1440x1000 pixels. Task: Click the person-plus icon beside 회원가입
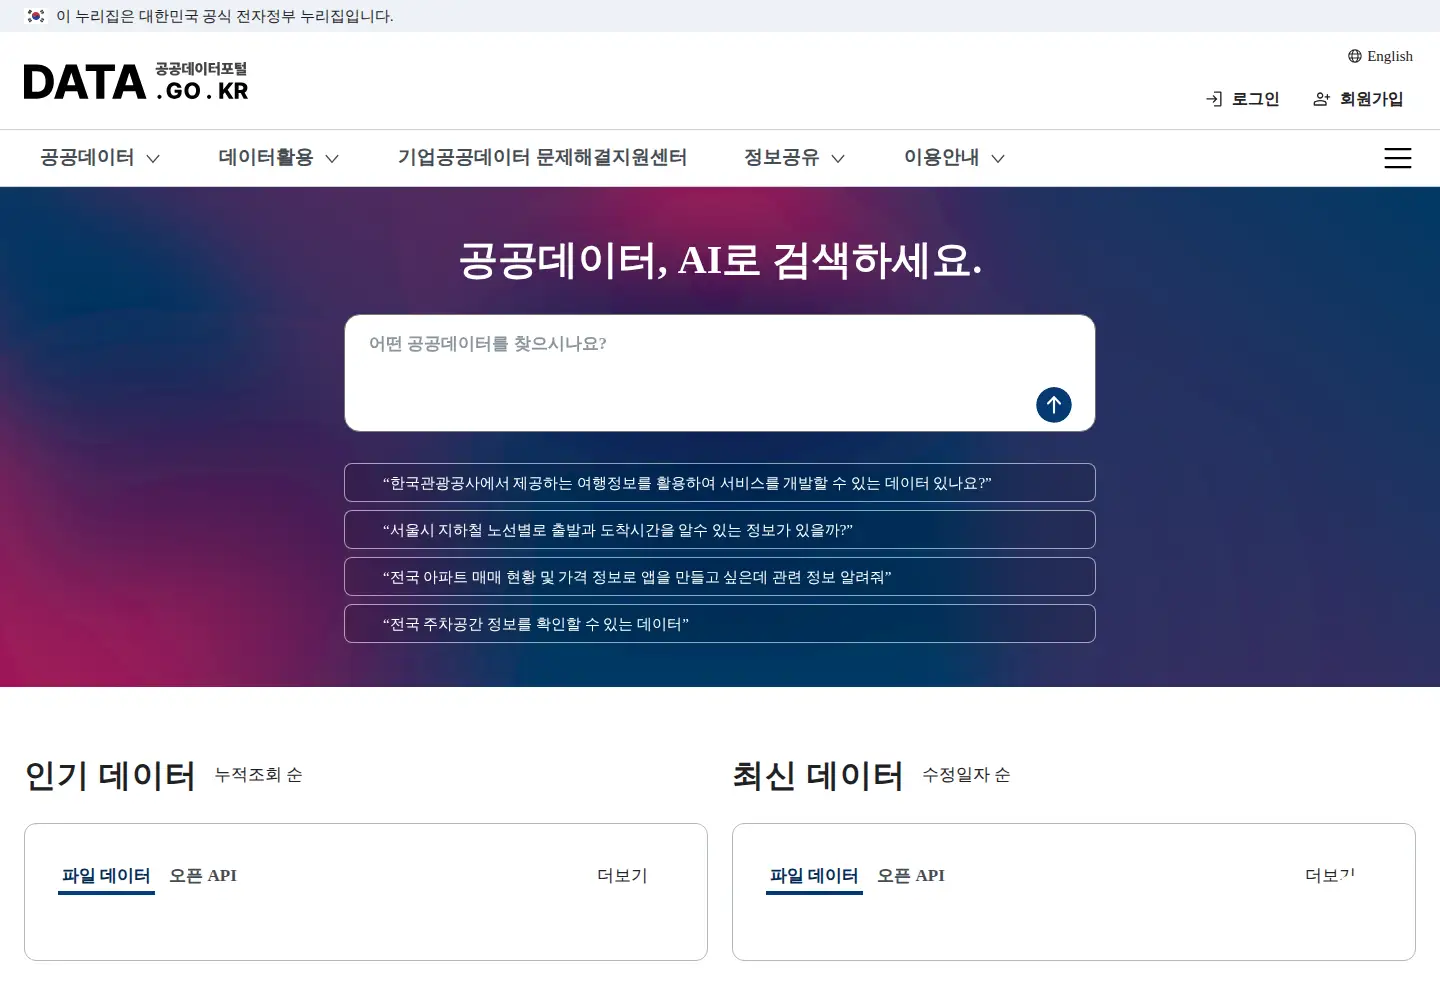(1321, 99)
